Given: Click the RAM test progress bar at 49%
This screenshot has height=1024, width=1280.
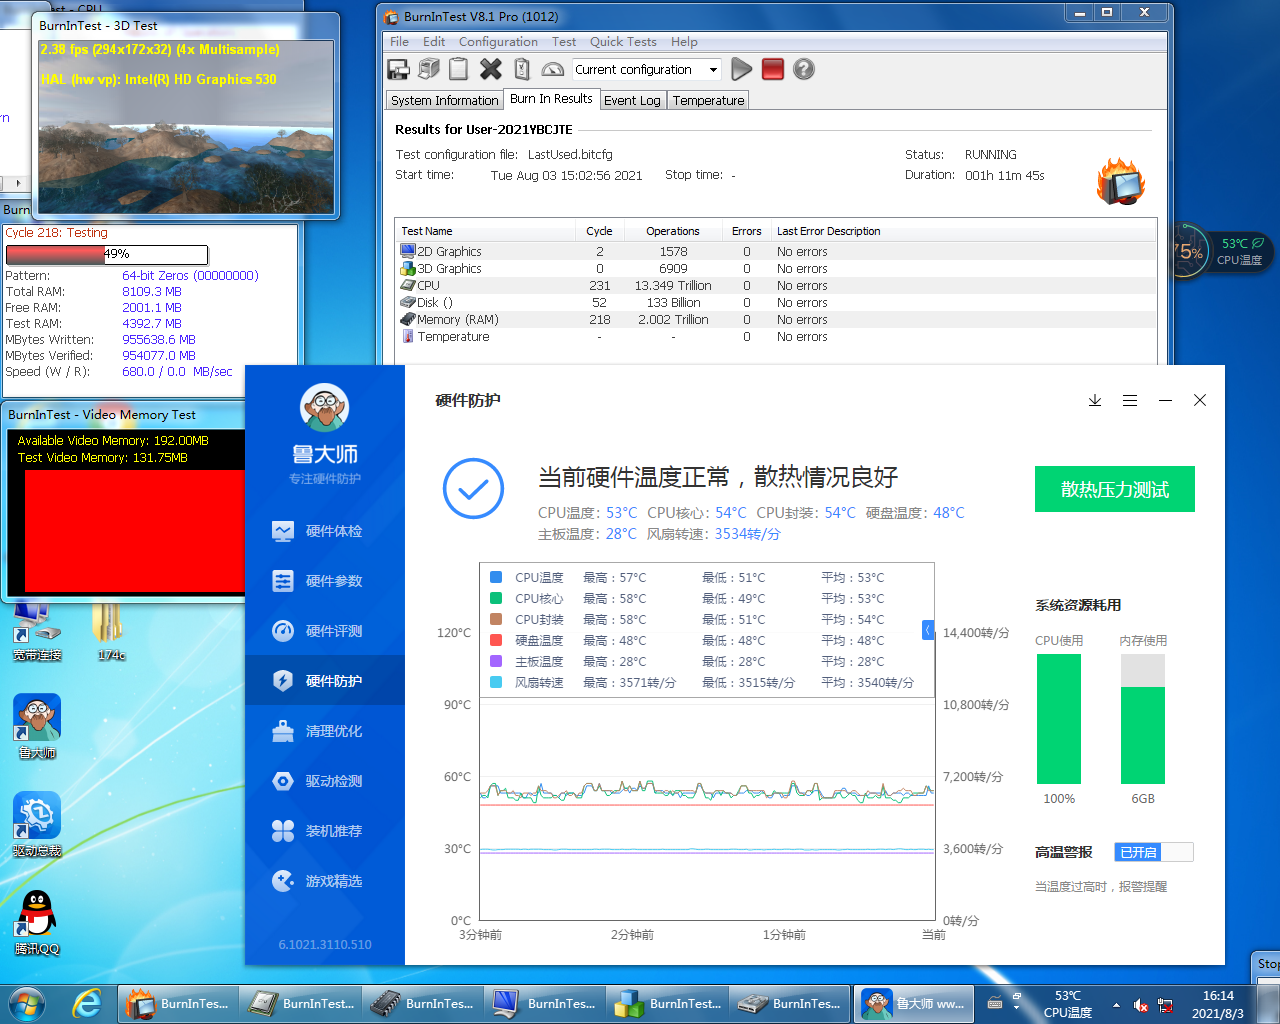Looking at the screenshot, I should point(107,254).
